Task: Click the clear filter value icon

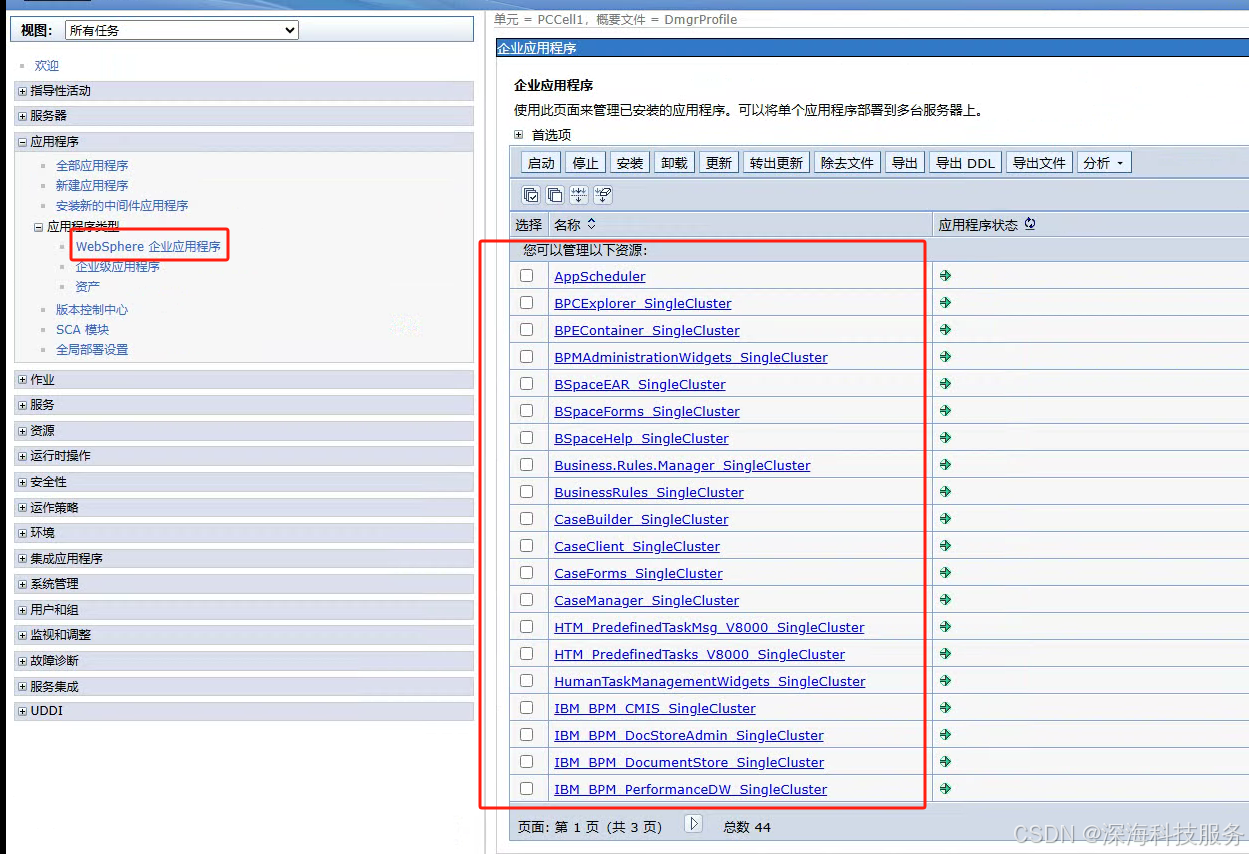Action: tap(603, 195)
